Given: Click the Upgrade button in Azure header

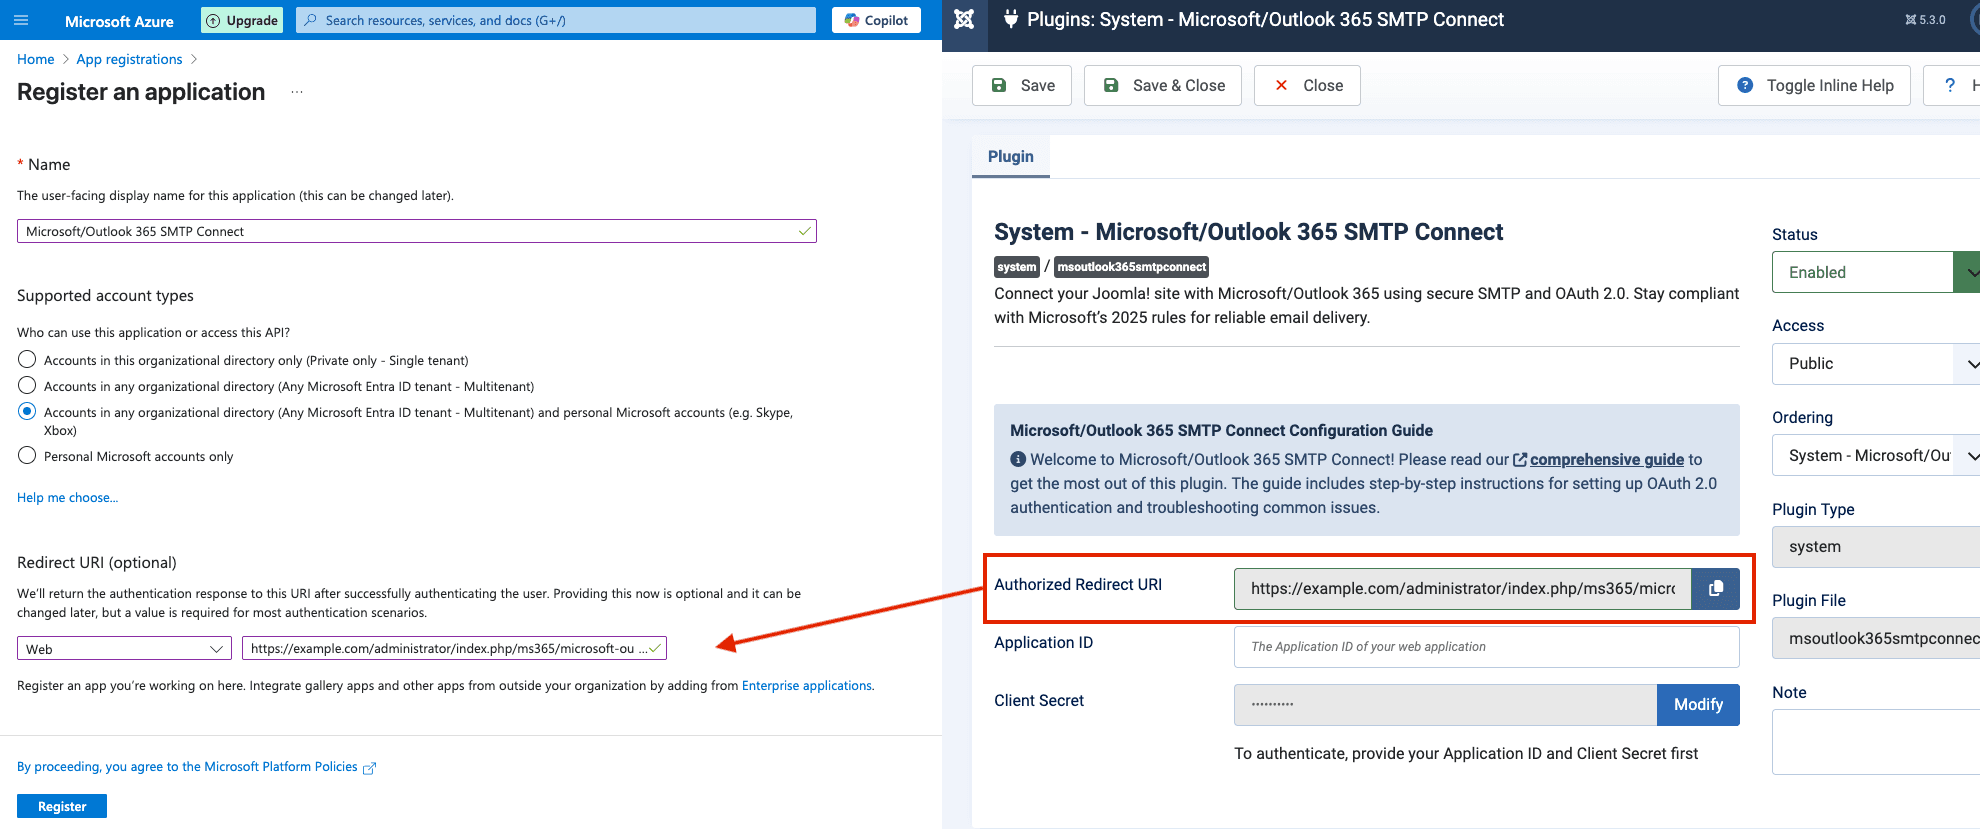Looking at the screenshot, I should (242, 20).
